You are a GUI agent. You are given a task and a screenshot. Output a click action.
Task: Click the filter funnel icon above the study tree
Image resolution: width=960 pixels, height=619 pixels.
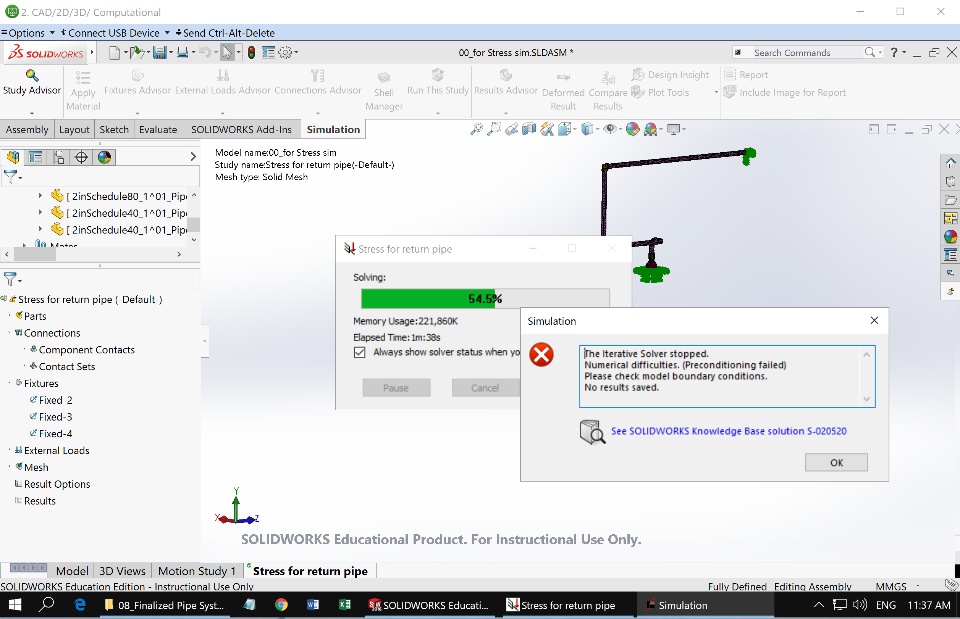[10, 279]
